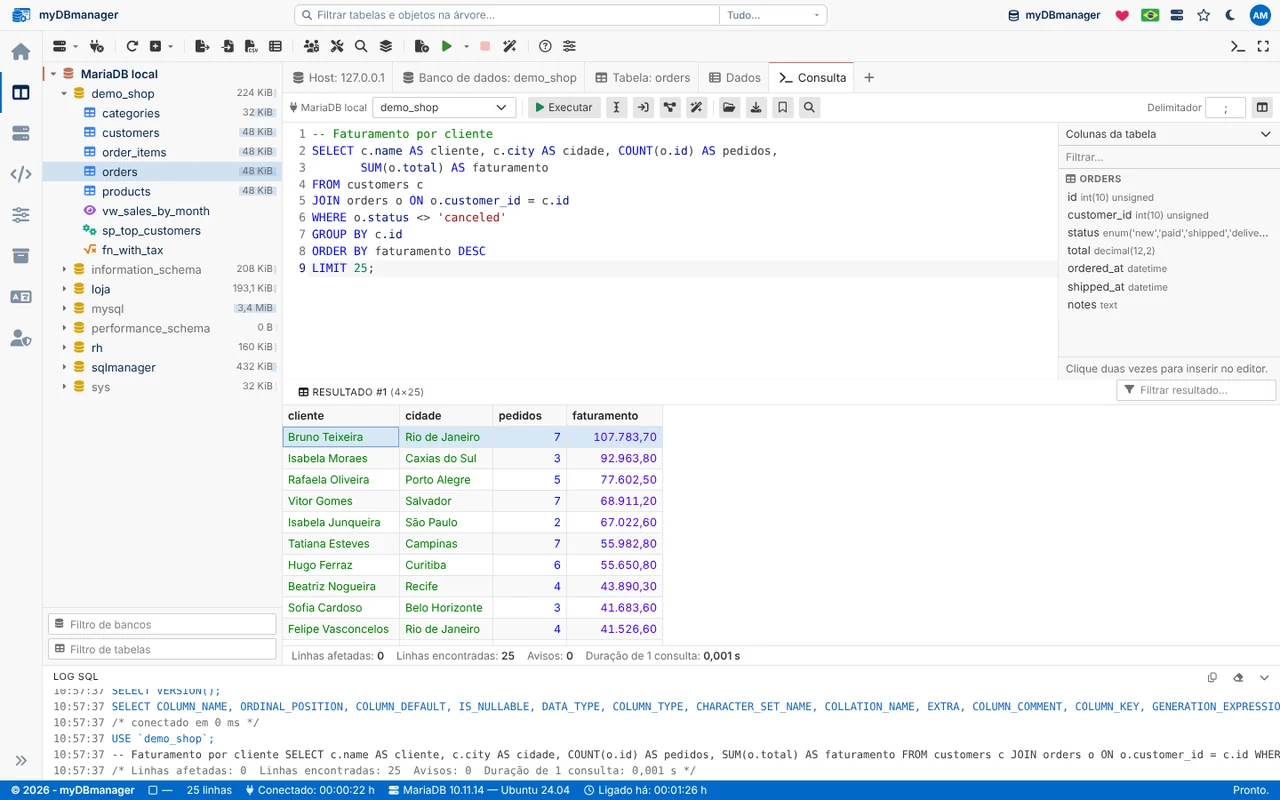Image resolution: width=1280 pixels, height=800 pixels.
Task: Click the refresh icon in the main toolbar
Action: [x=132, y=46]
